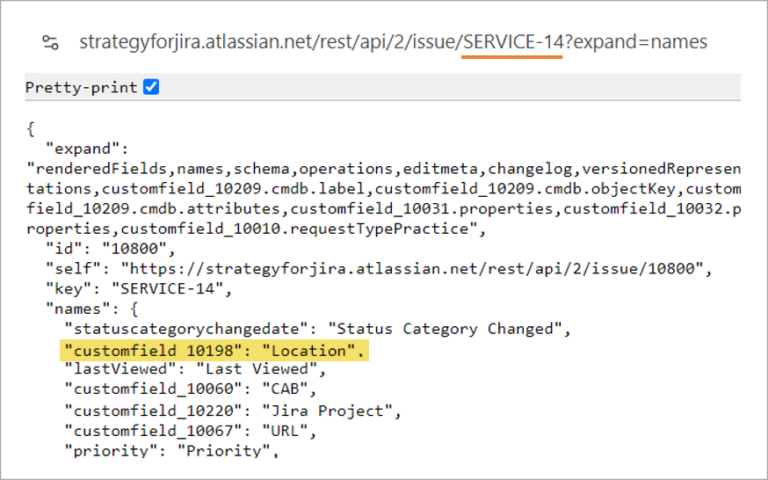
Task: Click the customfield_10060 CAB entry
Action: [x=191, y=389]
